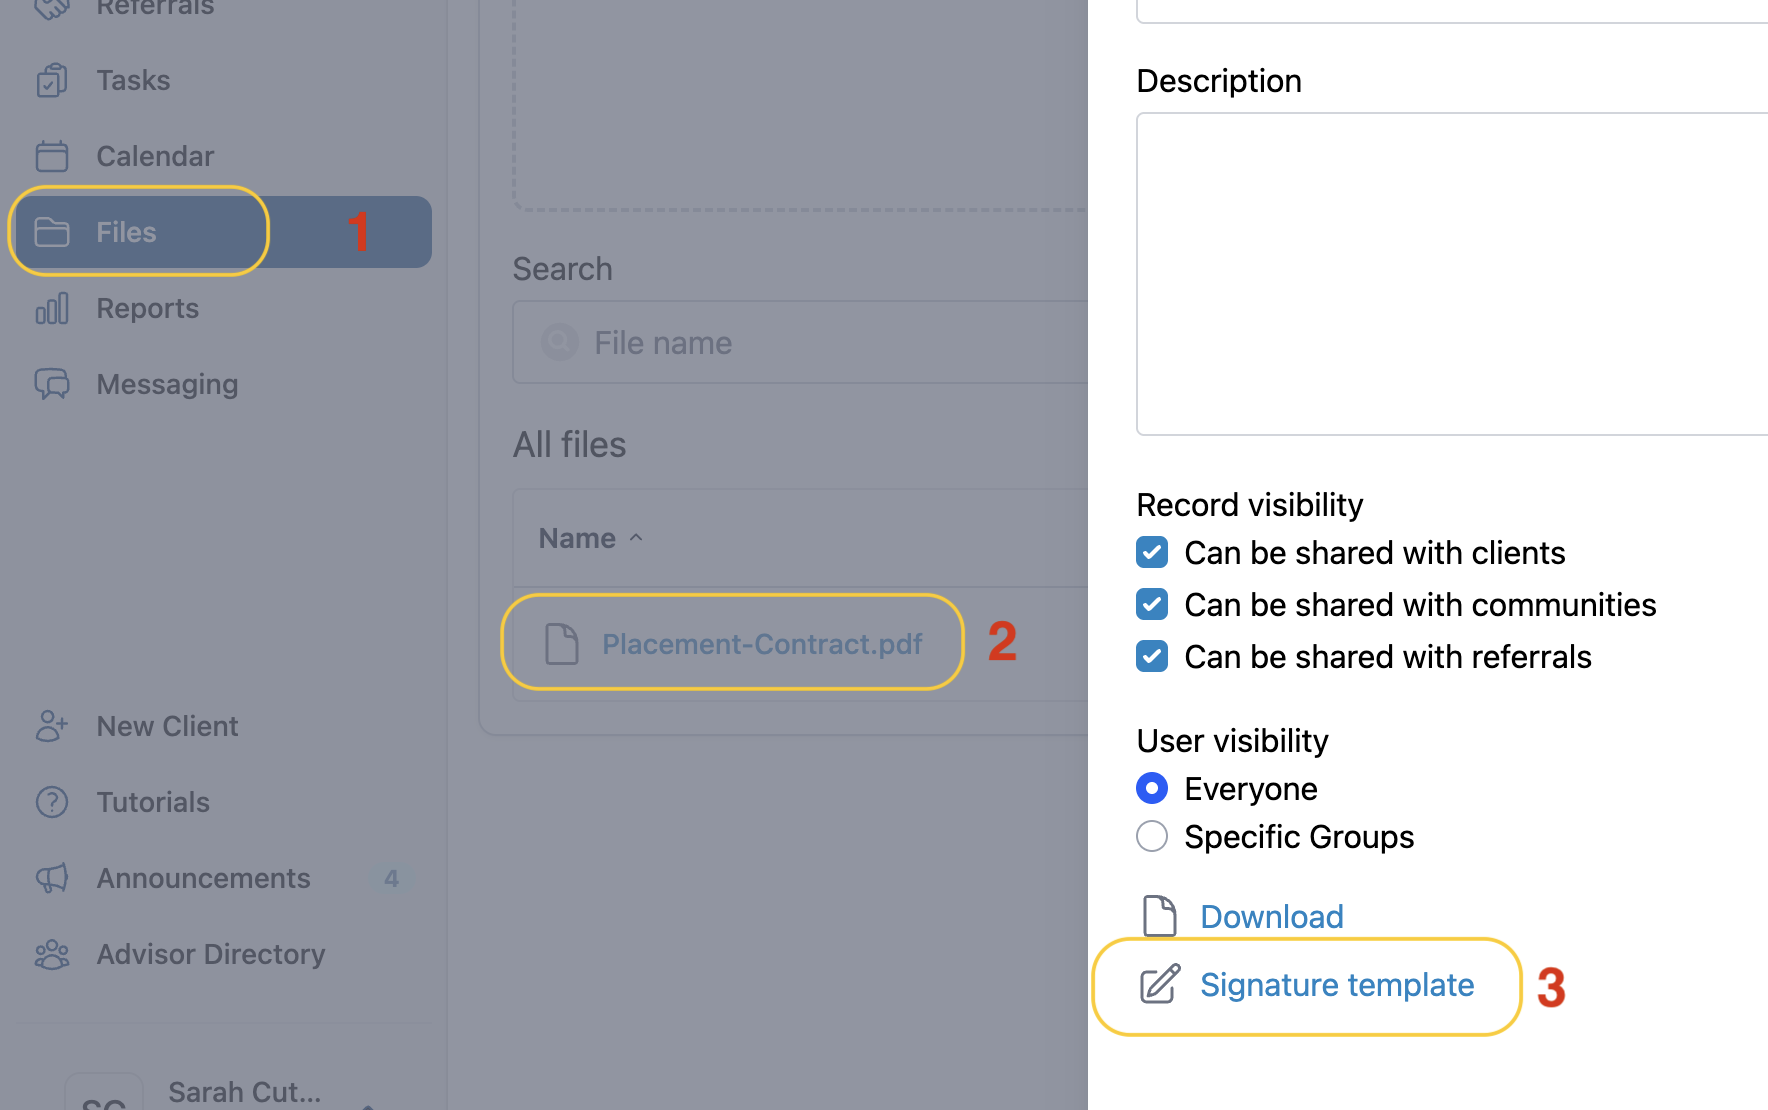Select the Specific Groups radio option
Image resolution: width=1768 pixels, height=1110 pixels.
[1152, 837]
